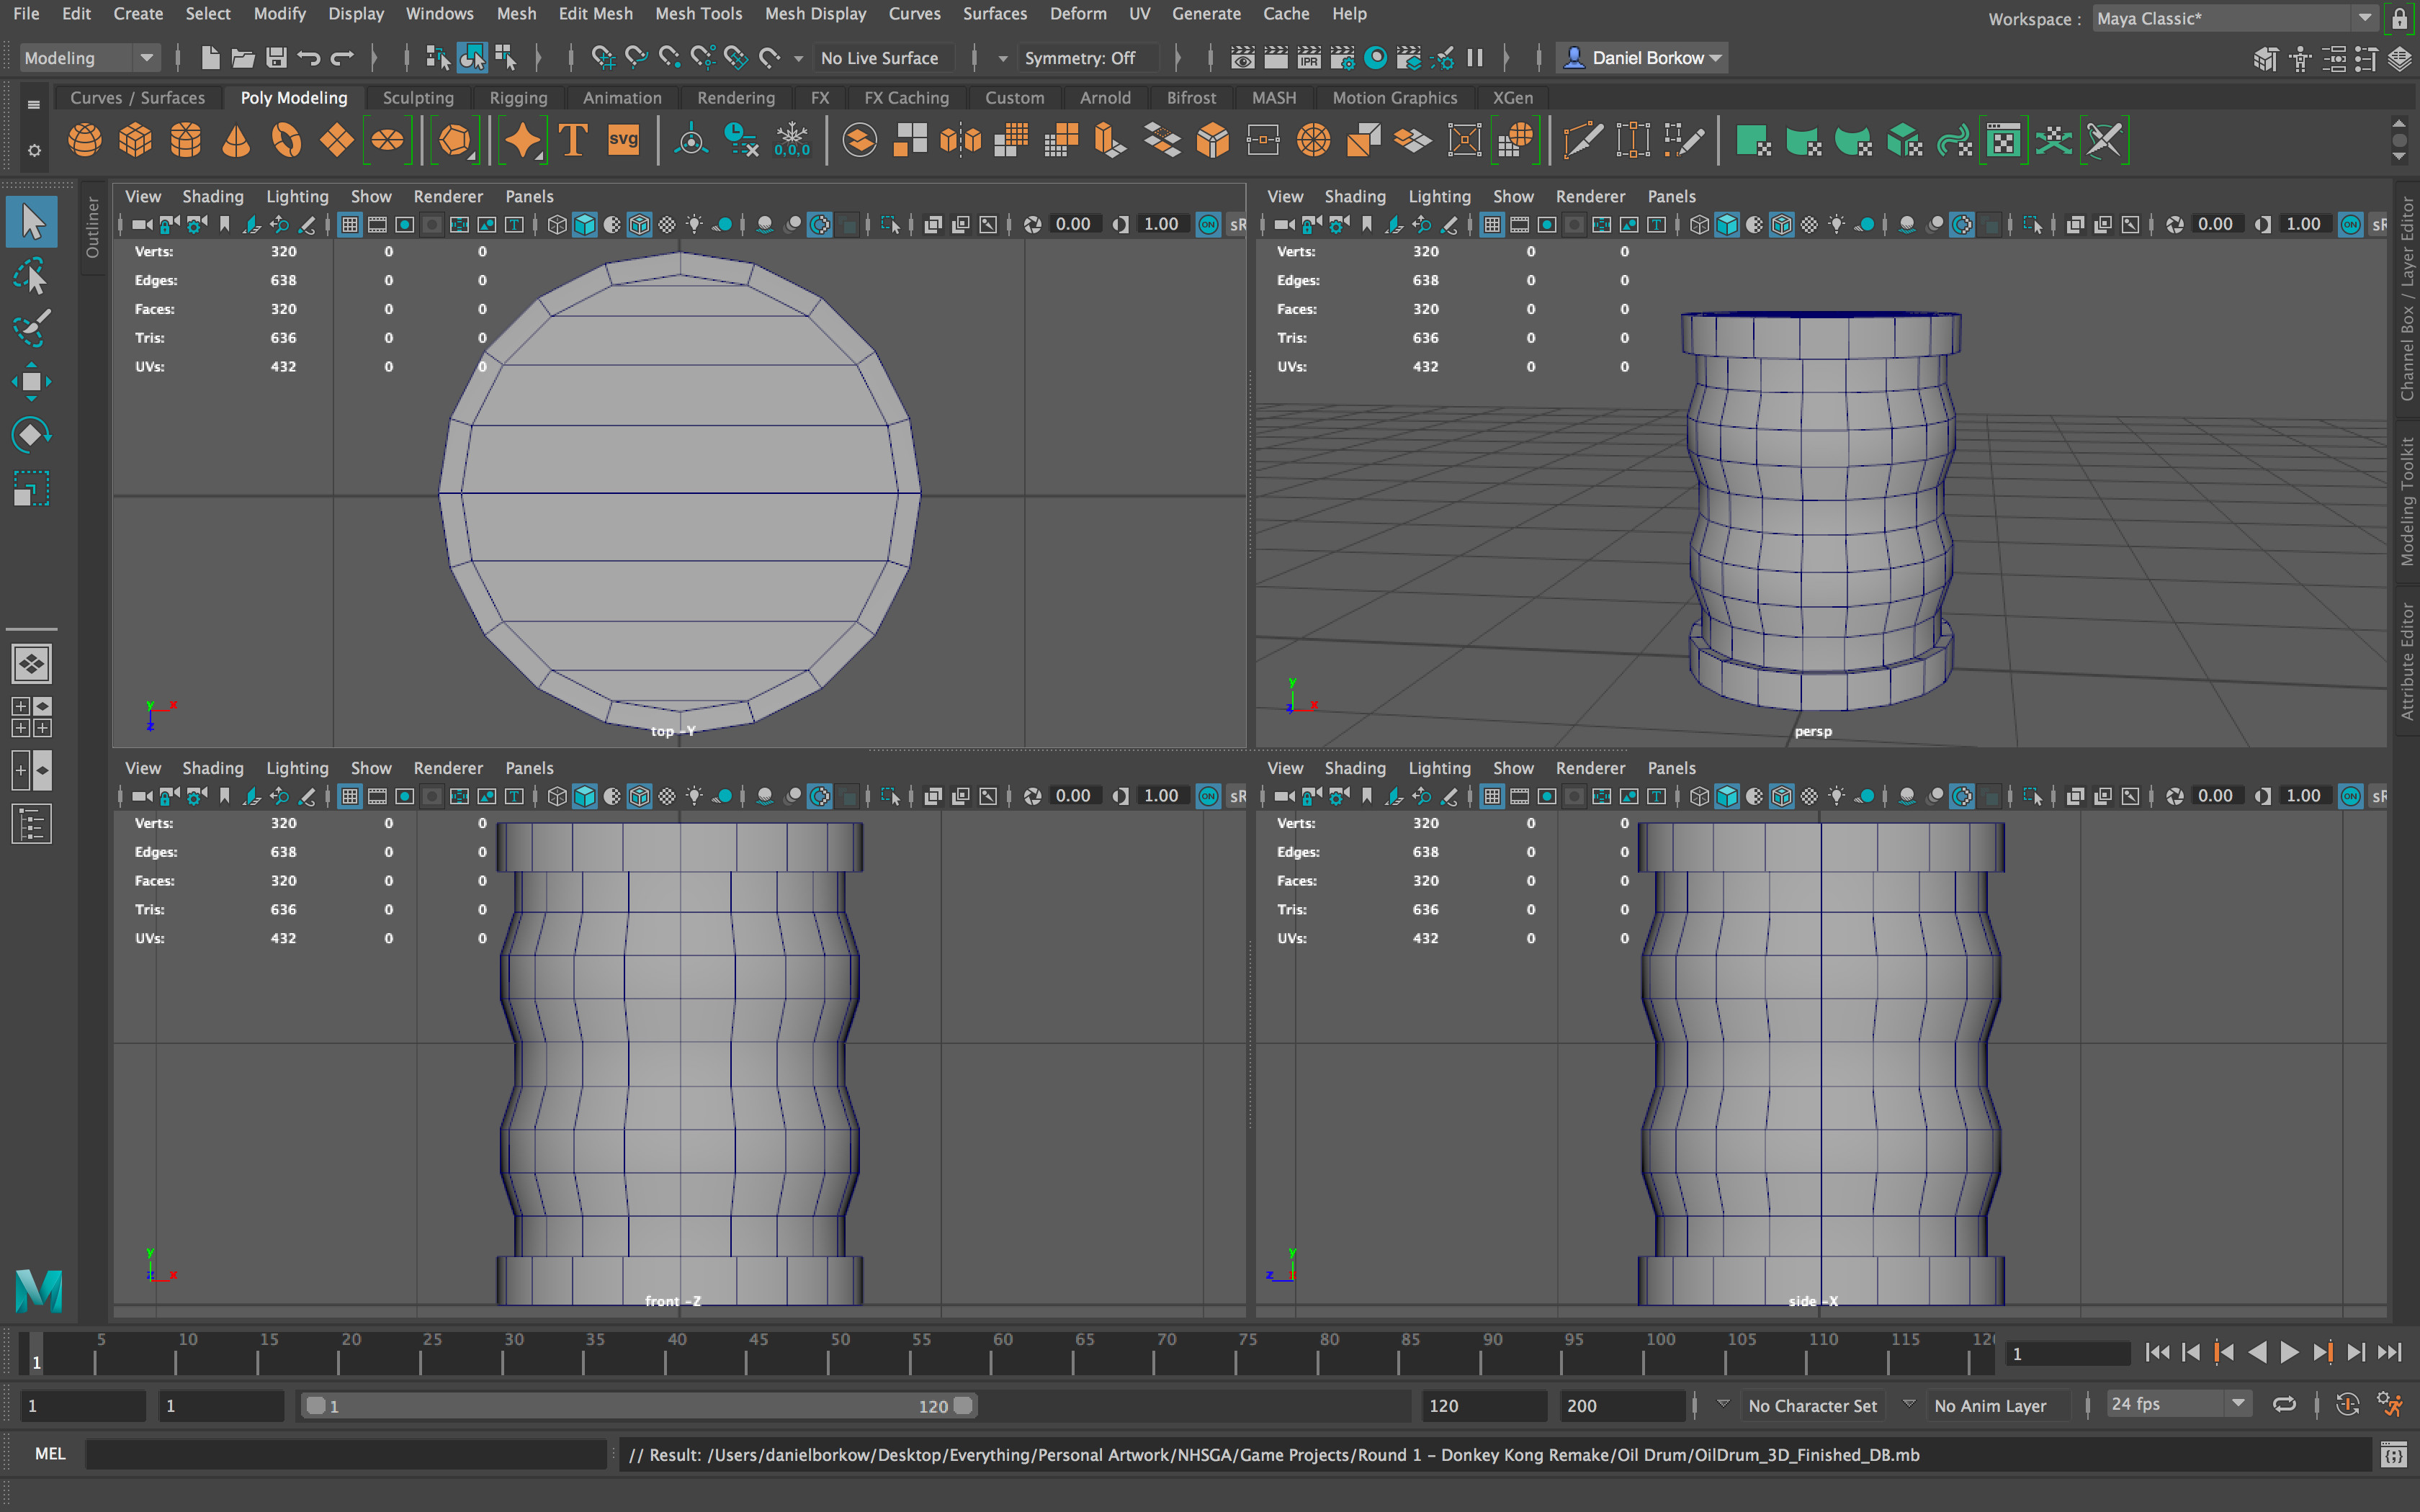This screenshot has height=1512, width=2420.
Task: Open the Mesh Tools menu
Action: (x=698, y=14)
